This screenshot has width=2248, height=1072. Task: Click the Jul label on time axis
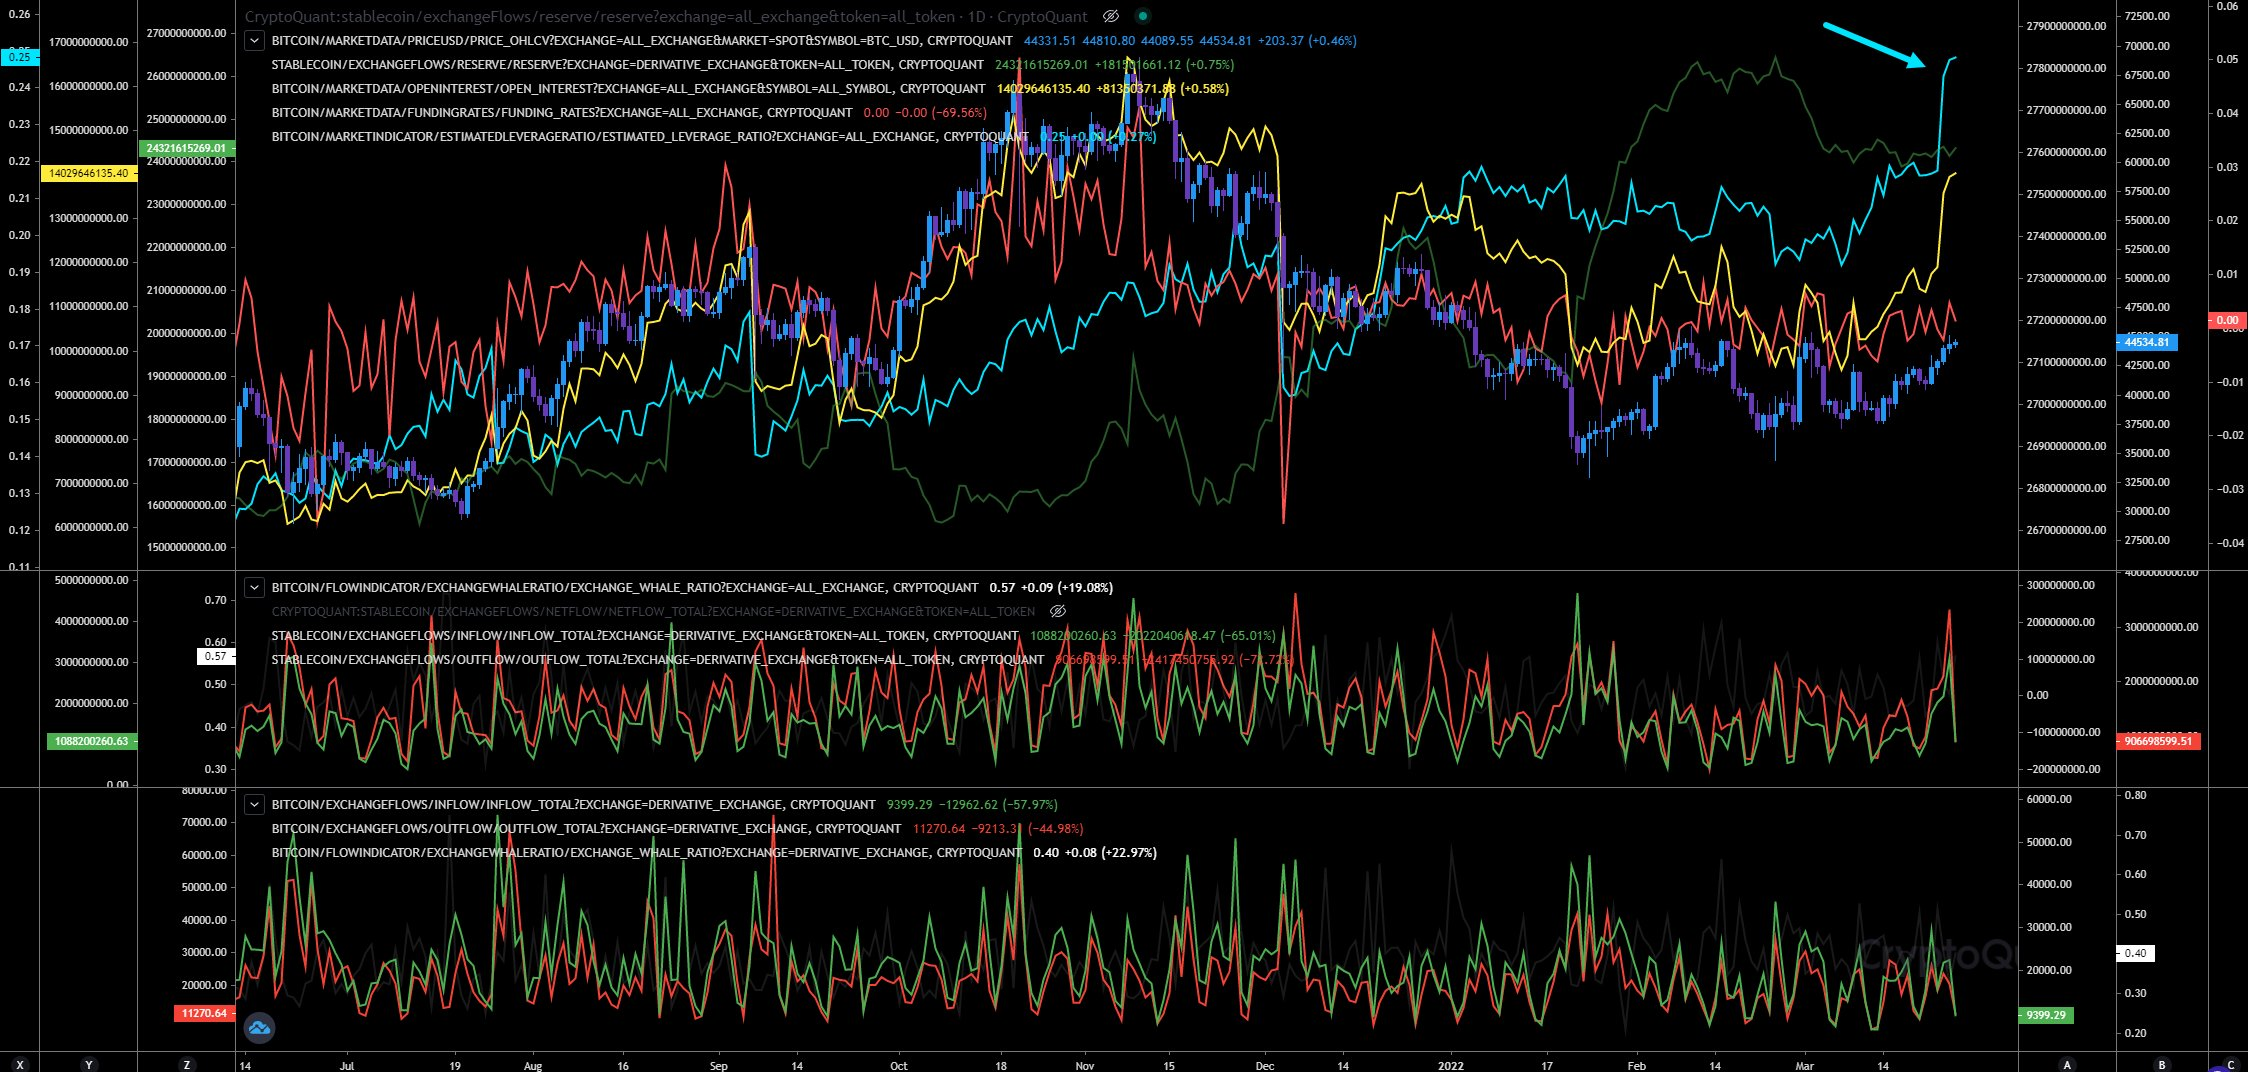347,1066
